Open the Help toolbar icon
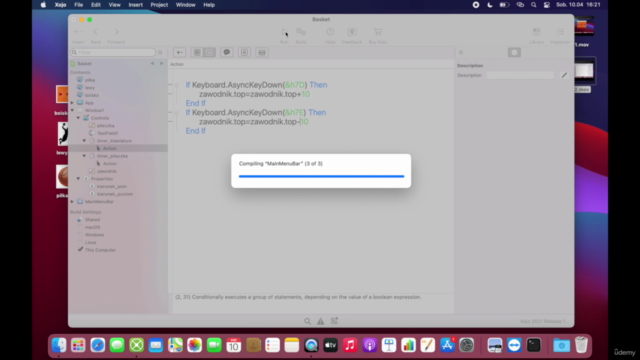Screen dimensions: 640x360 point(330,32)
